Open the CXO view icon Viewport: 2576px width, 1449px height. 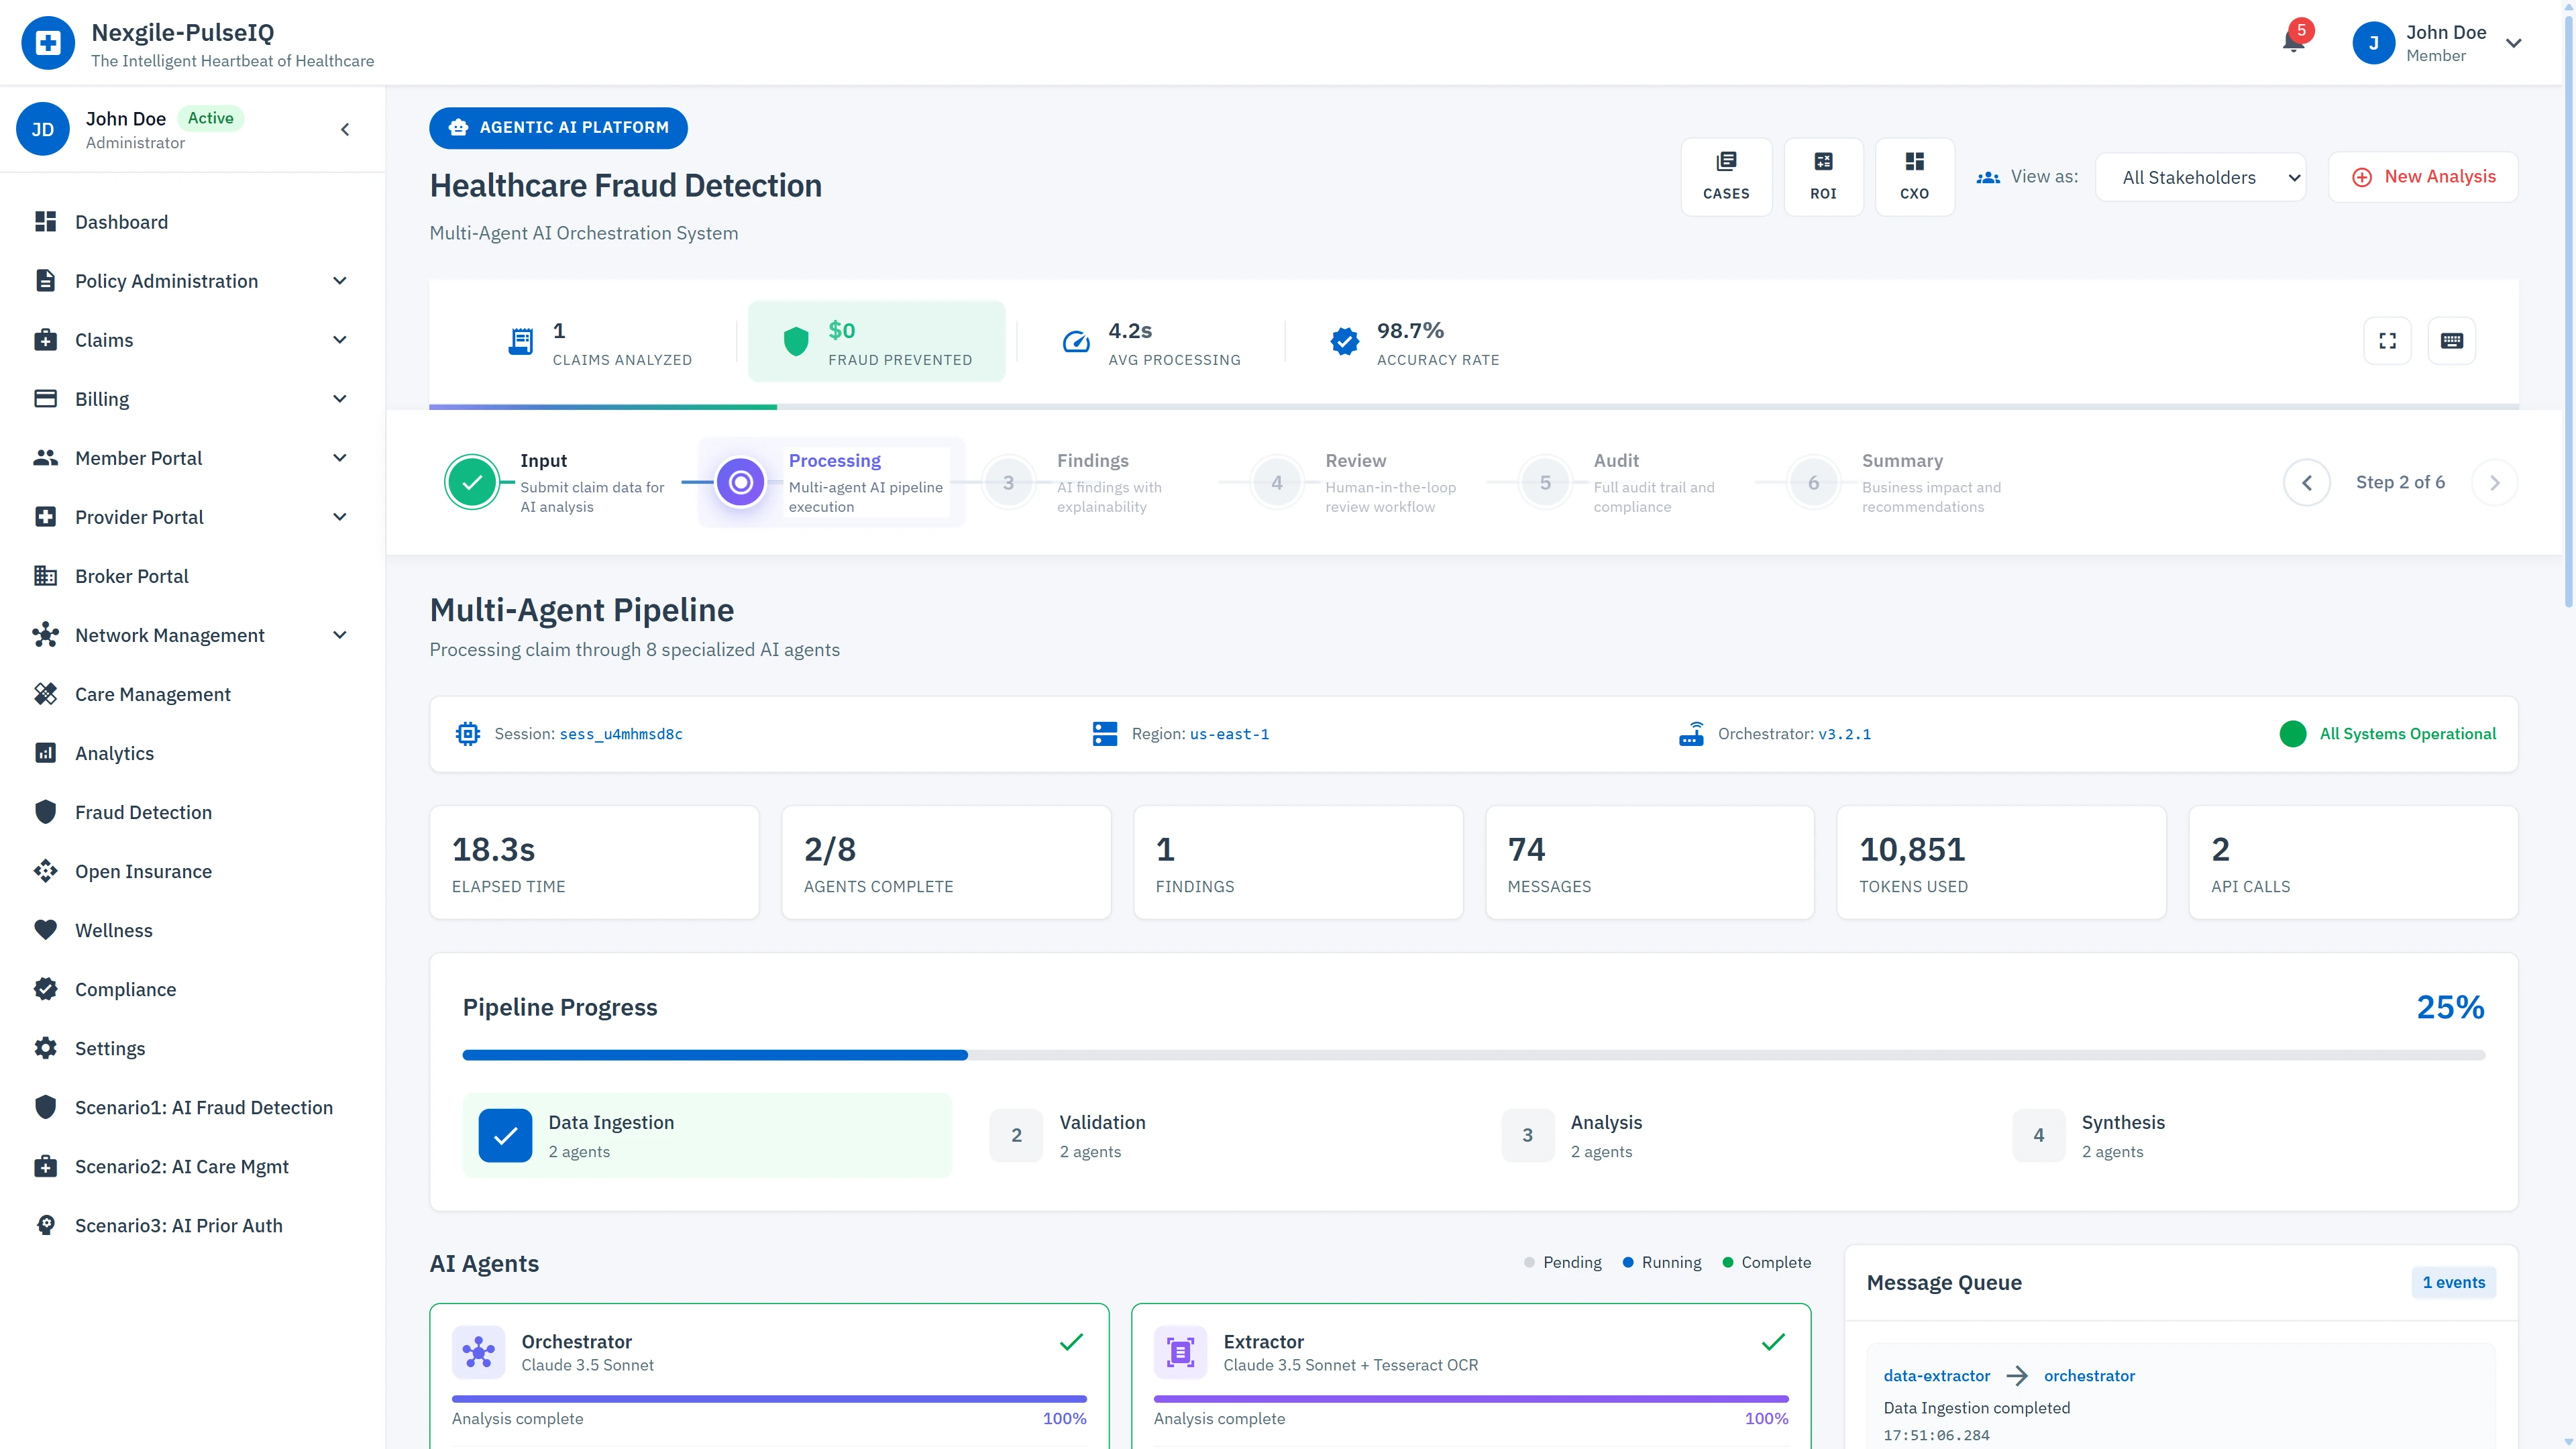pyautogui.click(x=1914, y=176)
